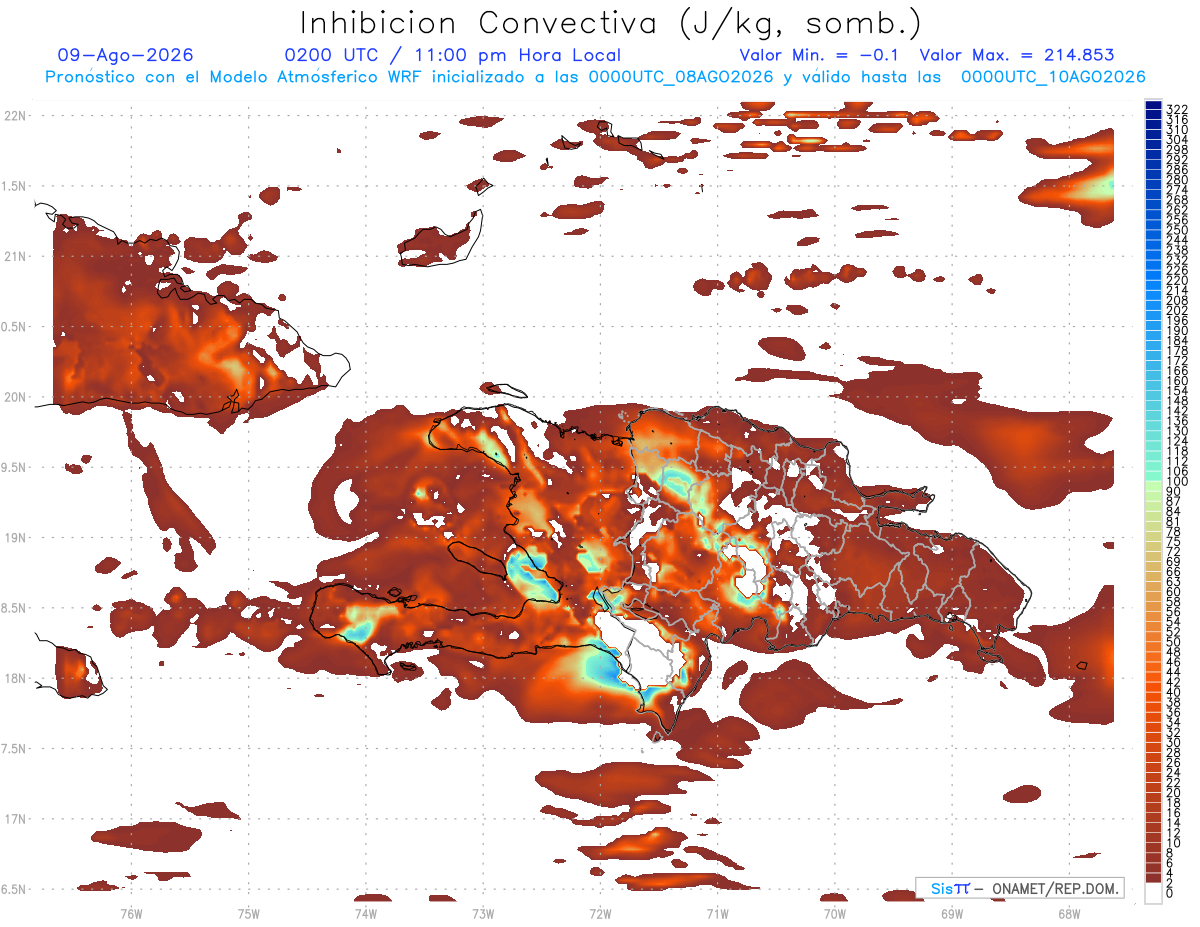Click the '70W' longitude label

(x=834, y=913)
